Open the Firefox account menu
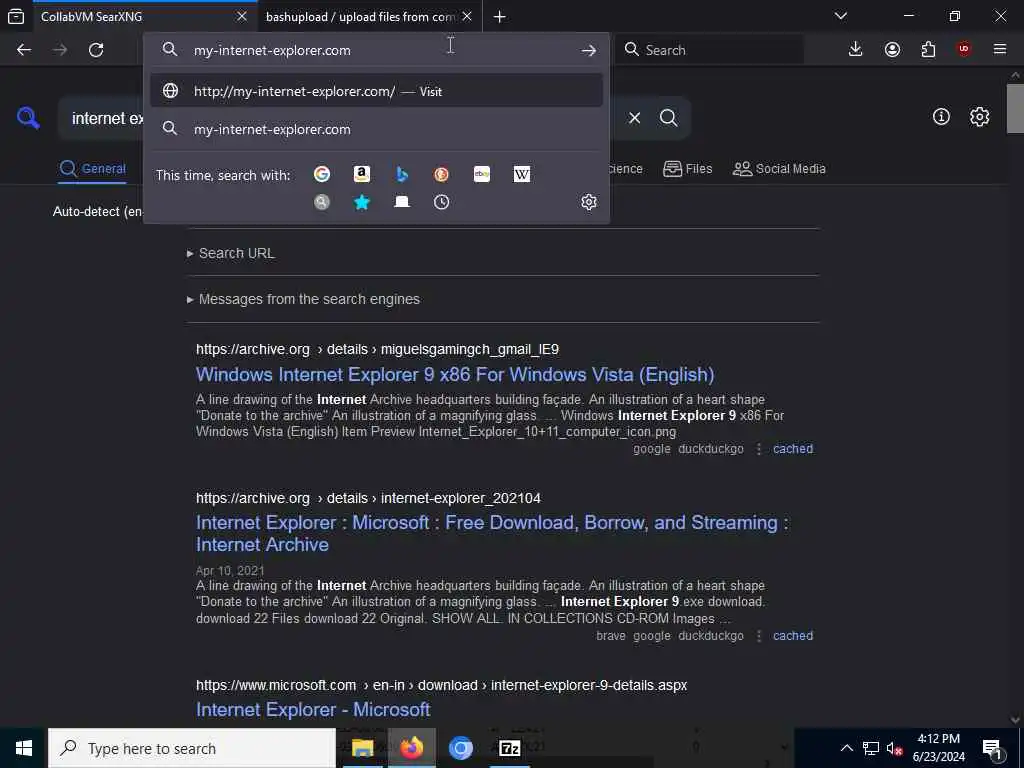Viewport: 1024px width, 768px height. (892, 50)
